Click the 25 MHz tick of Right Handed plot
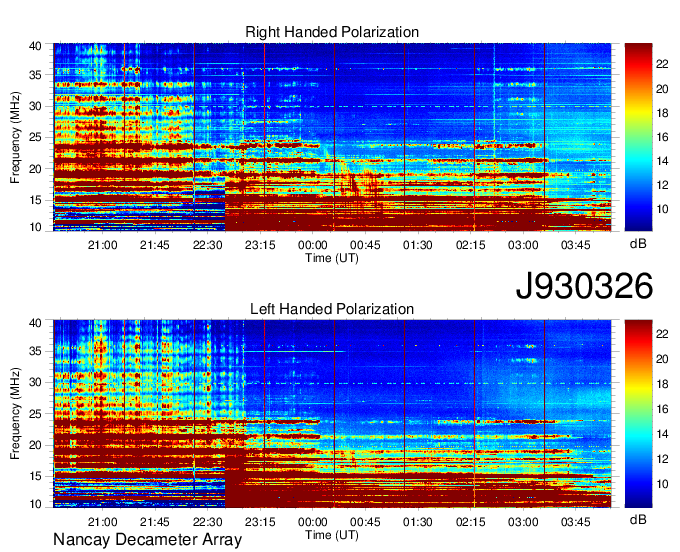 [35, 137]
